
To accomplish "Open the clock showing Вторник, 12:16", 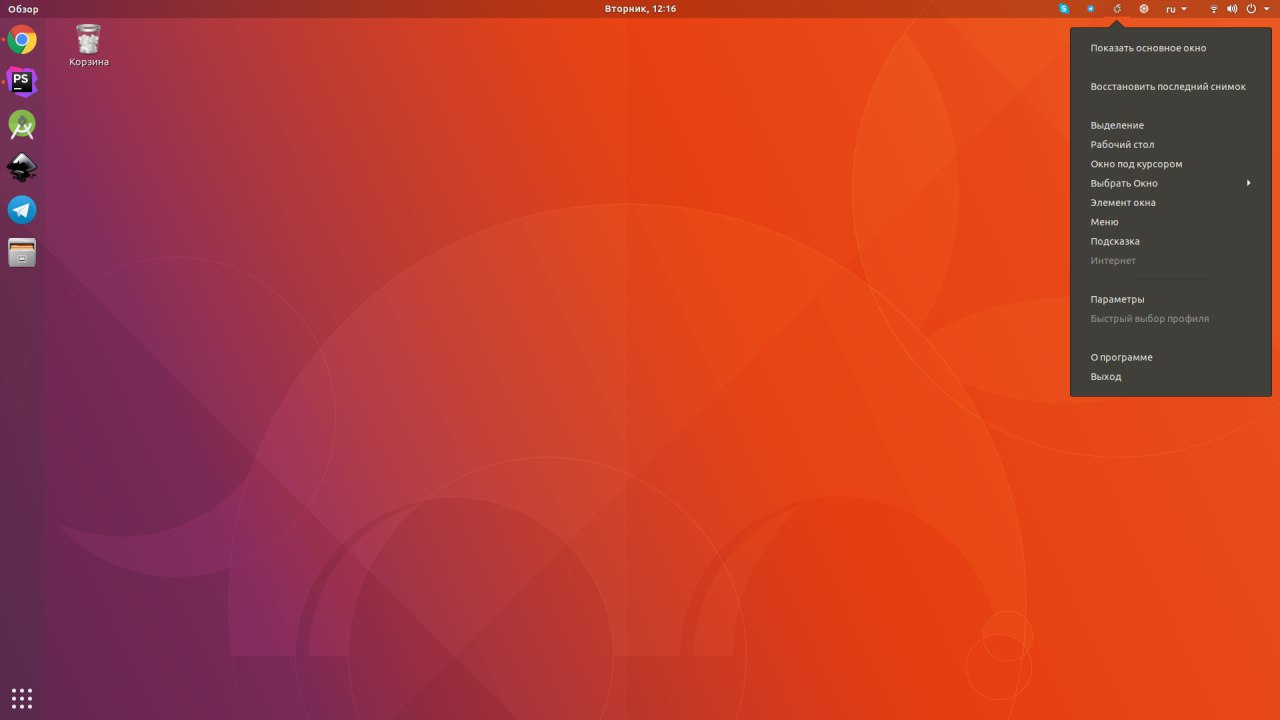I will tap(640, 9).
